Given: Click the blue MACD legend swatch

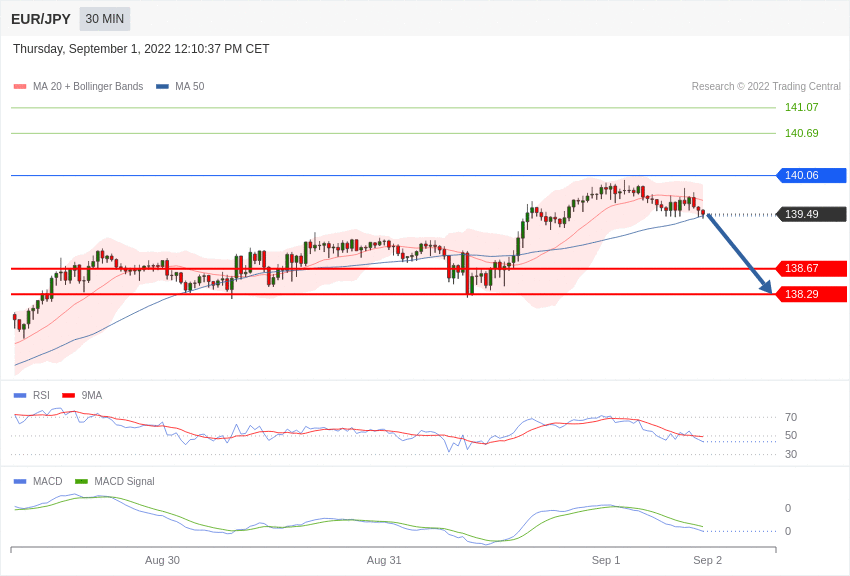Looking at the screenshot, I should (20, 482).
